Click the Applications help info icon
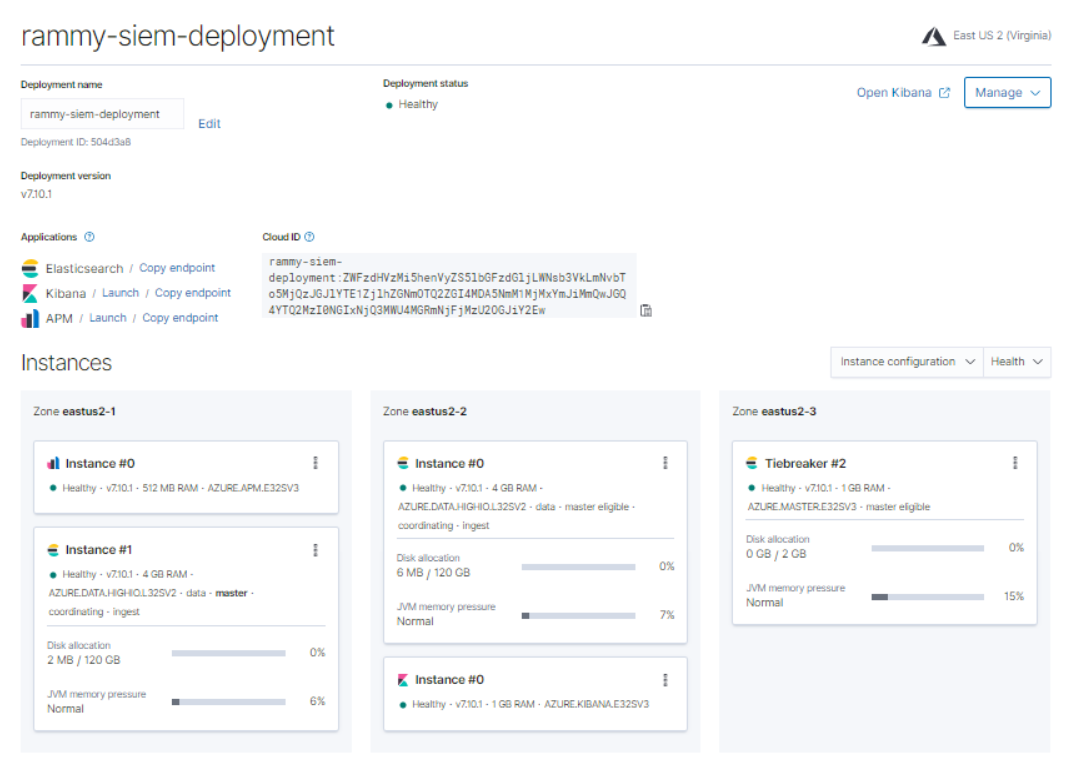This screenshot has height=776, width=1072. [x=89, y=237]
